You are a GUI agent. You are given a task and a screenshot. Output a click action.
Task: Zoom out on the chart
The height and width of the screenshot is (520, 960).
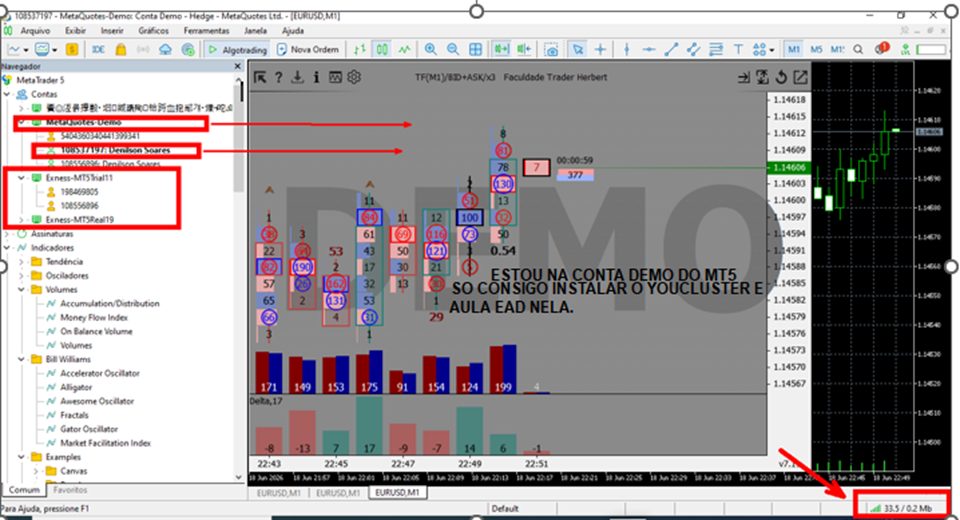pos(452,50)
